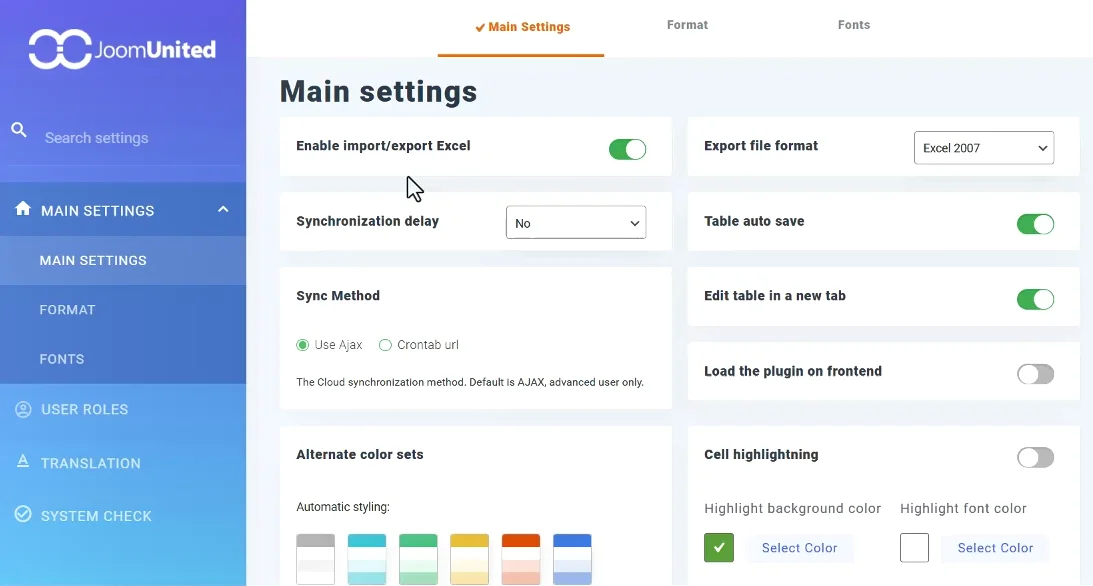Click checkmark icon on Main Settings tab
The width and height of the screenshot is (1093, 586).
(480, 27)
